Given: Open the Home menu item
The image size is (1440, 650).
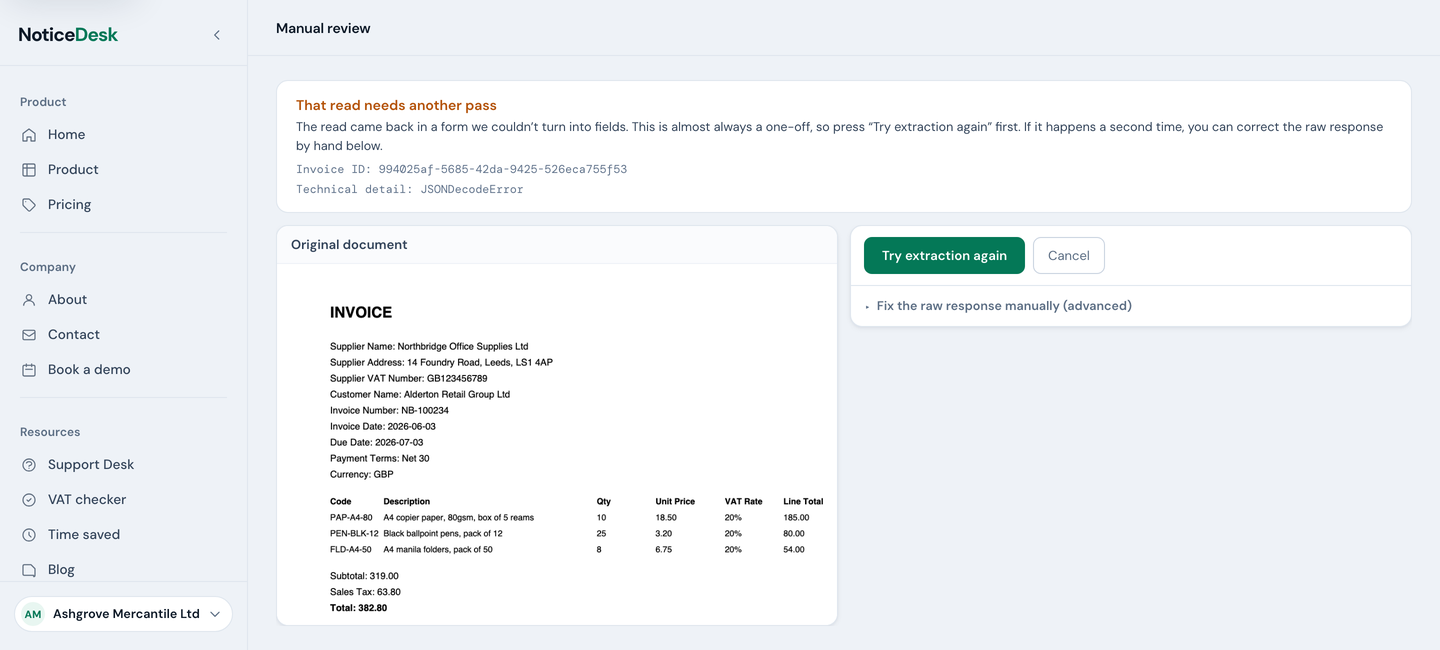Looking at the screenshot, I should tap(123, 135).
